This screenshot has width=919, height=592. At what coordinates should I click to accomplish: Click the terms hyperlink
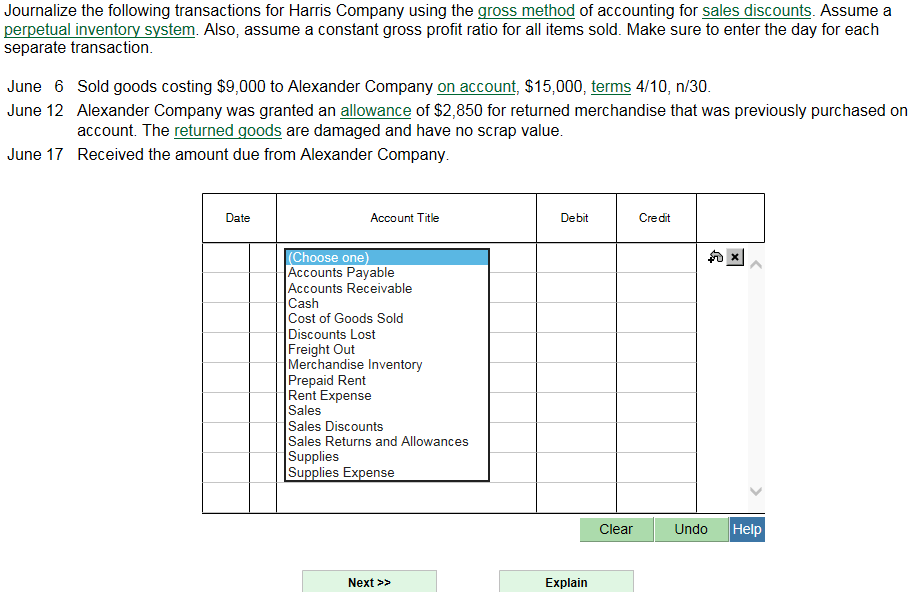[x=611, y=86]
